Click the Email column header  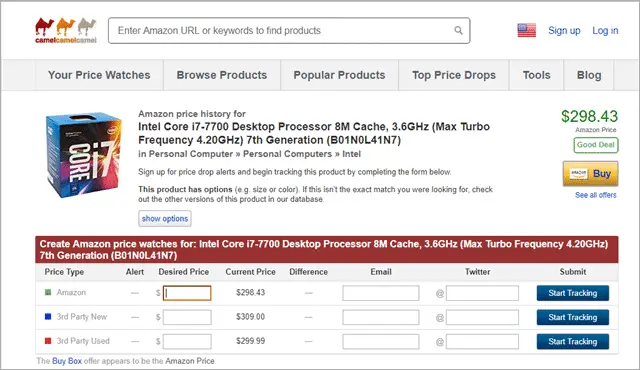click(381, 272)
